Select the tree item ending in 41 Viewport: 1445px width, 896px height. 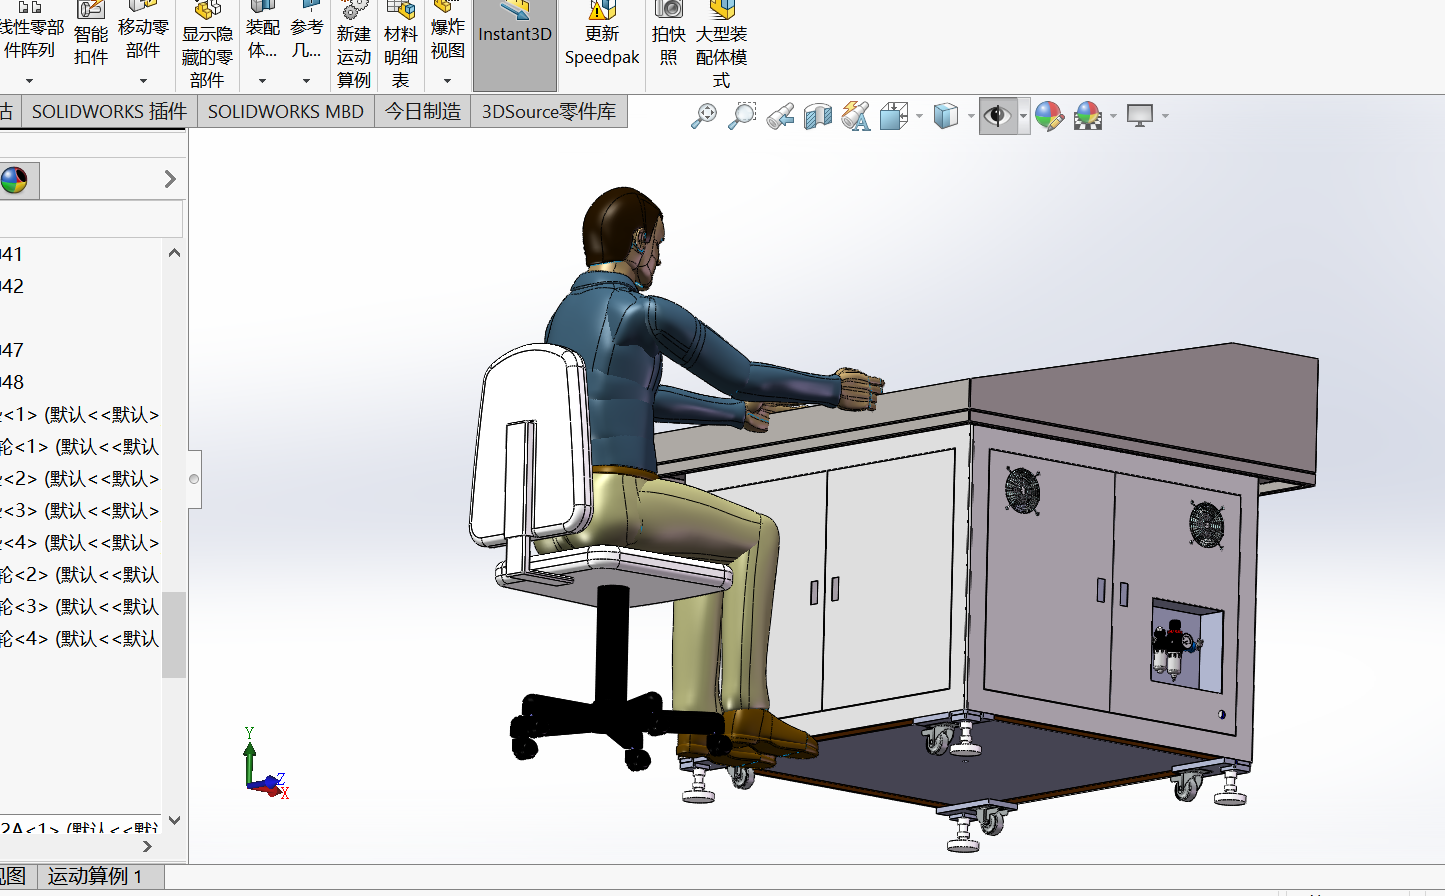[x=12, y=254]
